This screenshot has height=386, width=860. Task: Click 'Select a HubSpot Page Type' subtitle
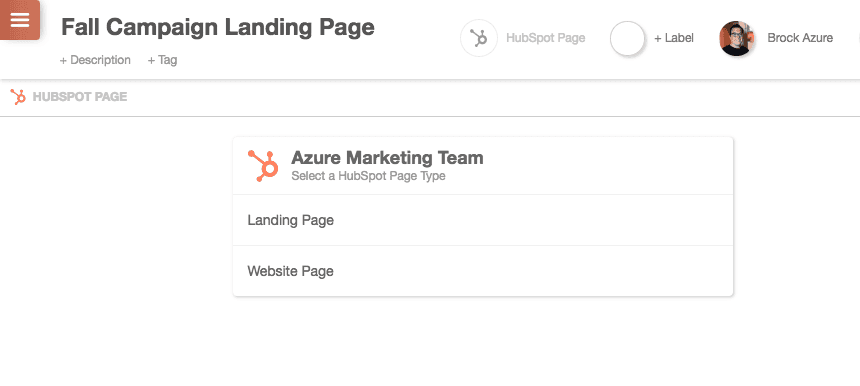pyautogui.click(x=368, y=176)
